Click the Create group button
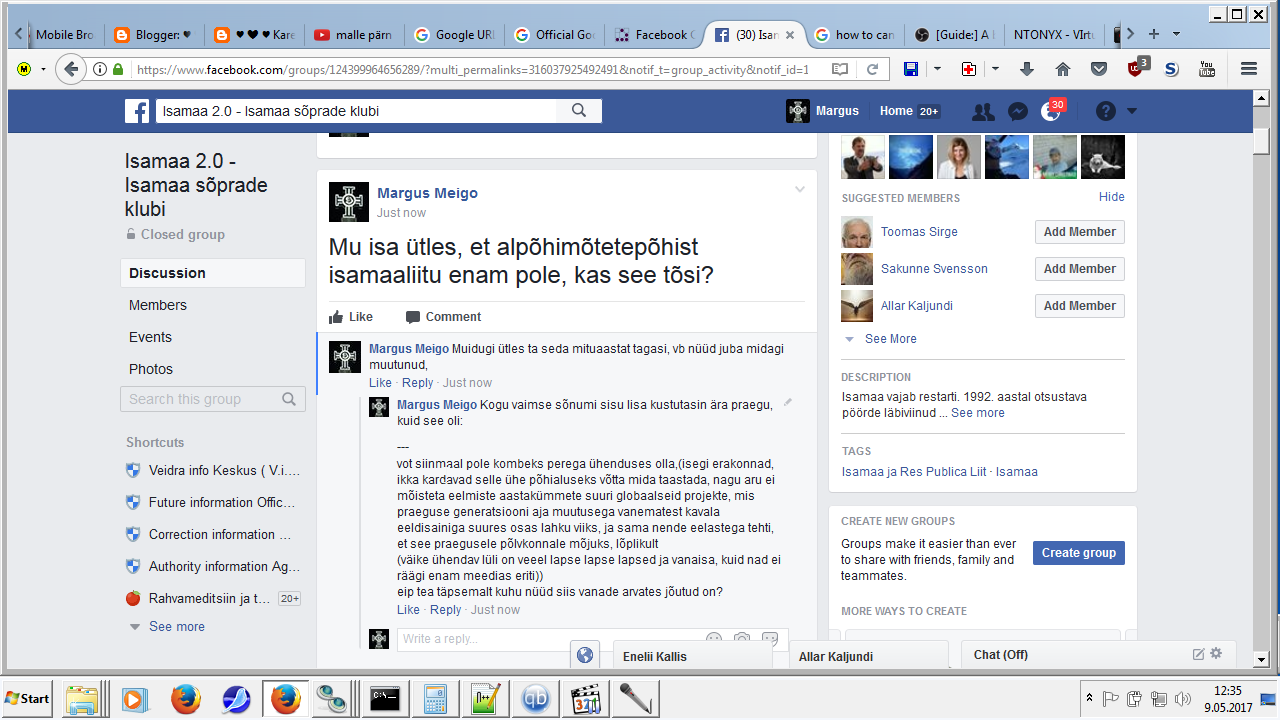Screen dimensions: 1280x720 (1079, 553)
